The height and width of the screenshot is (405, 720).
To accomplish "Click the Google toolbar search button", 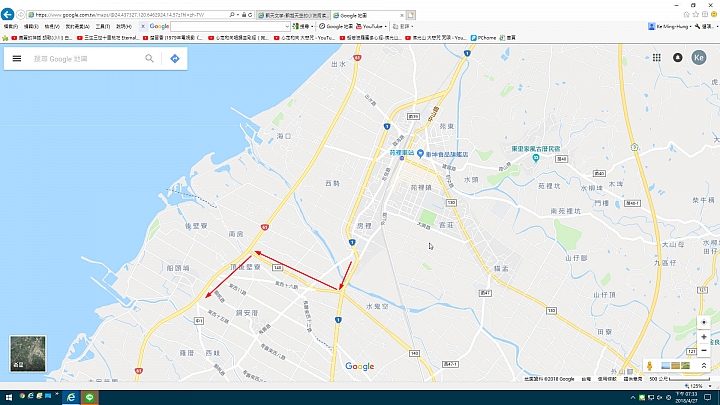I will coord(301,27).
